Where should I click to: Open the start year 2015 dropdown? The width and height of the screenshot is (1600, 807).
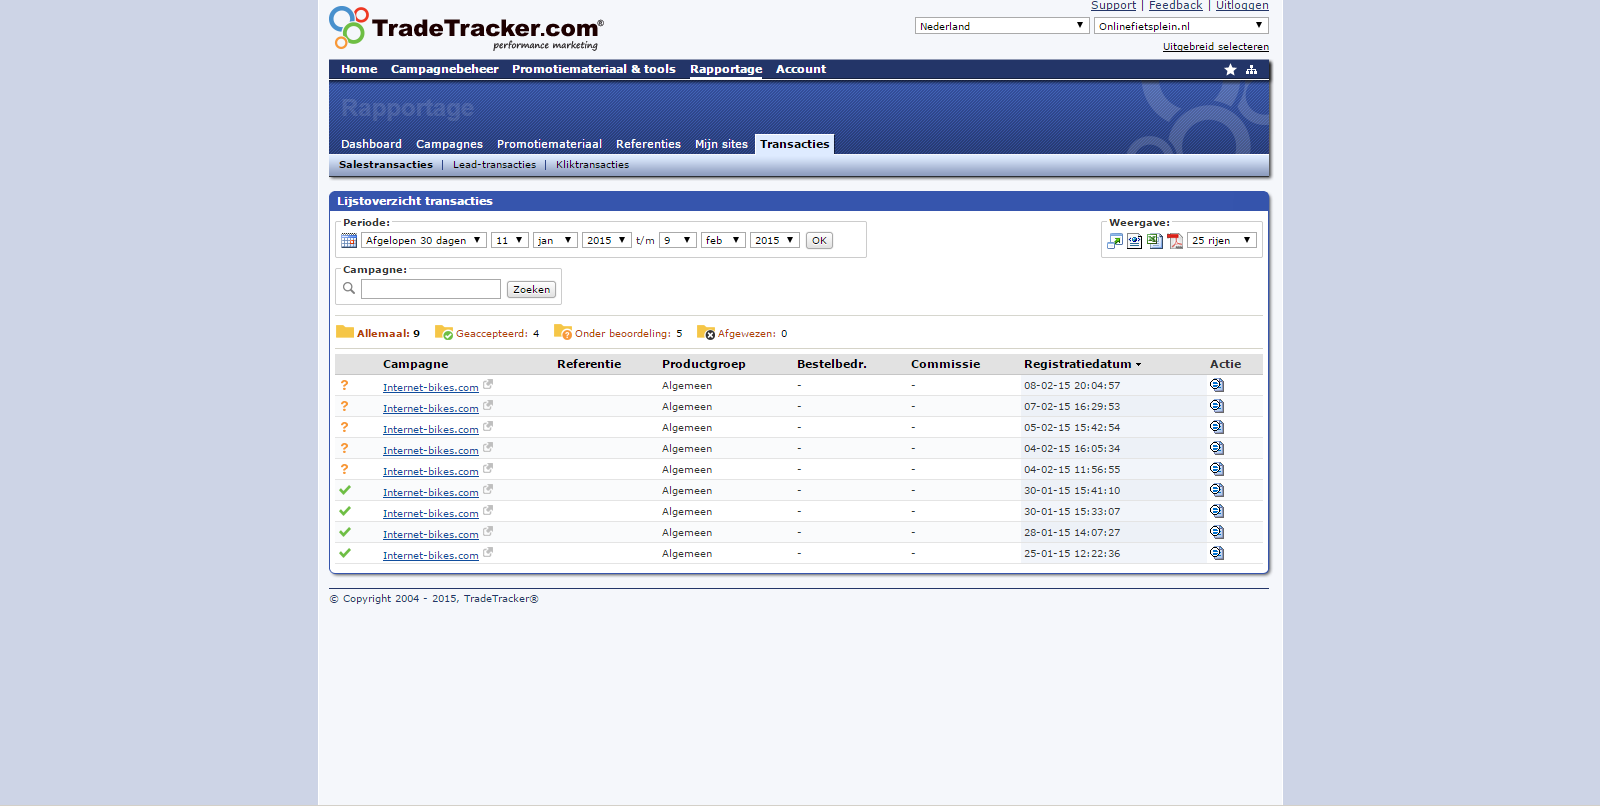click(607, 241)
